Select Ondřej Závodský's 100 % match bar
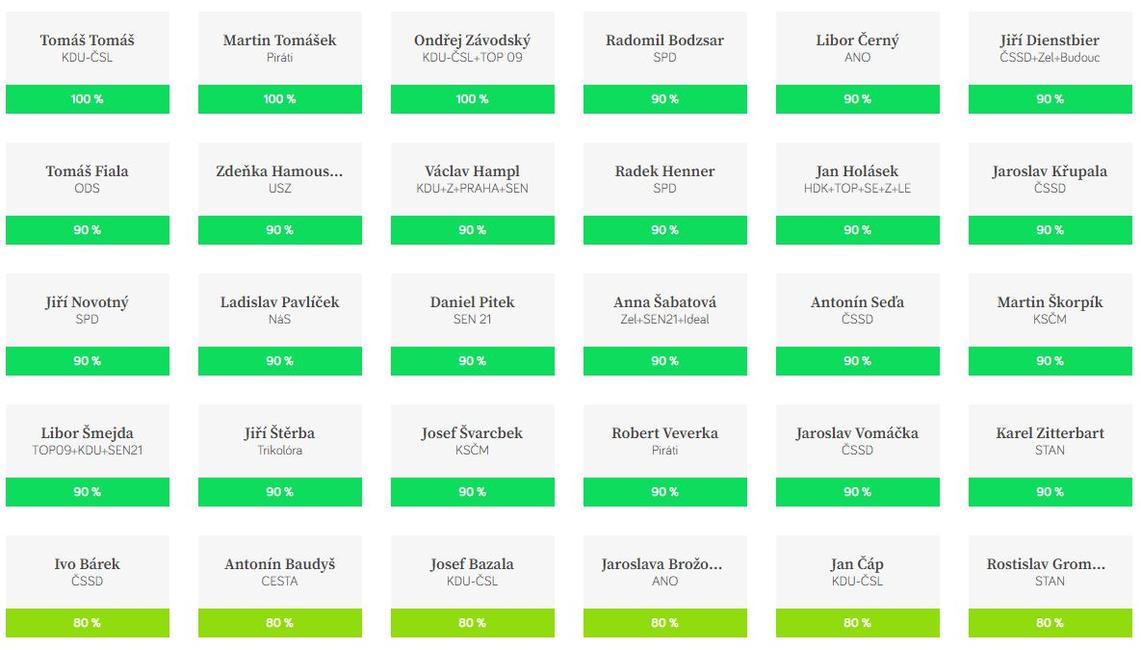Viewport: 1141px width, 650px height. (x=472, y=99)
